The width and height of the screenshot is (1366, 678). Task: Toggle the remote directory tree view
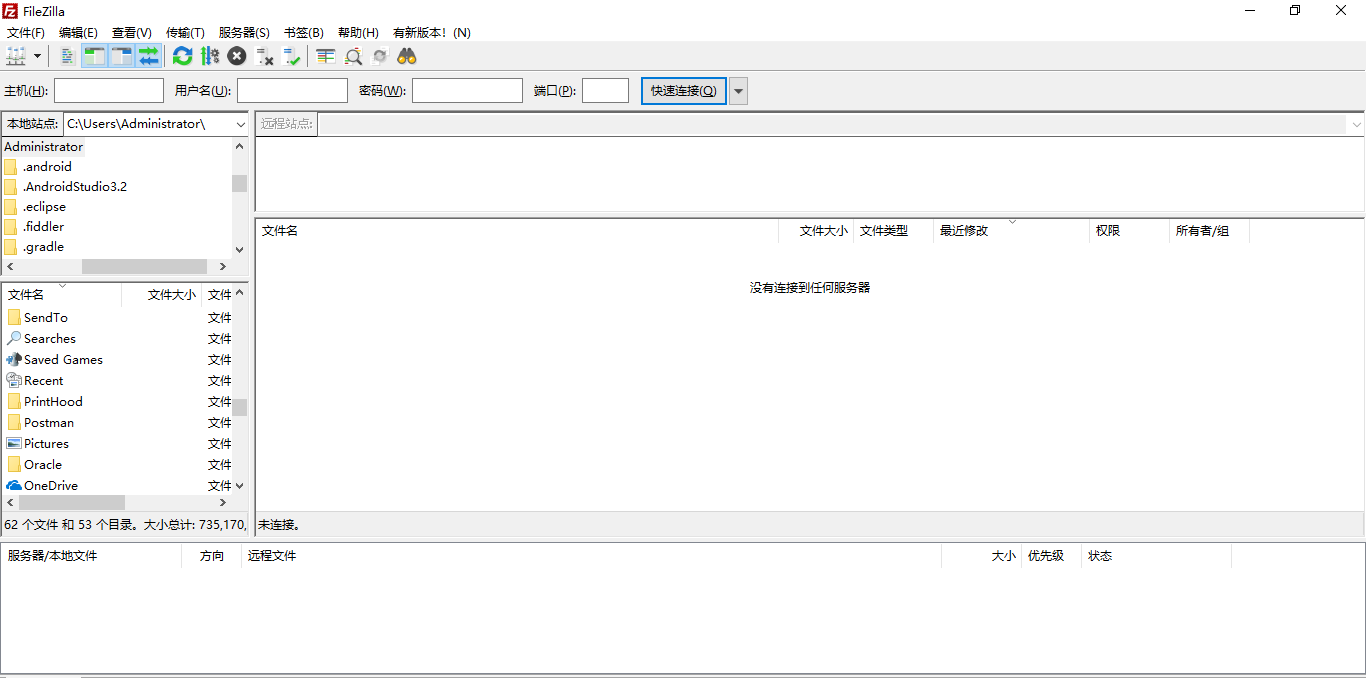119,56
